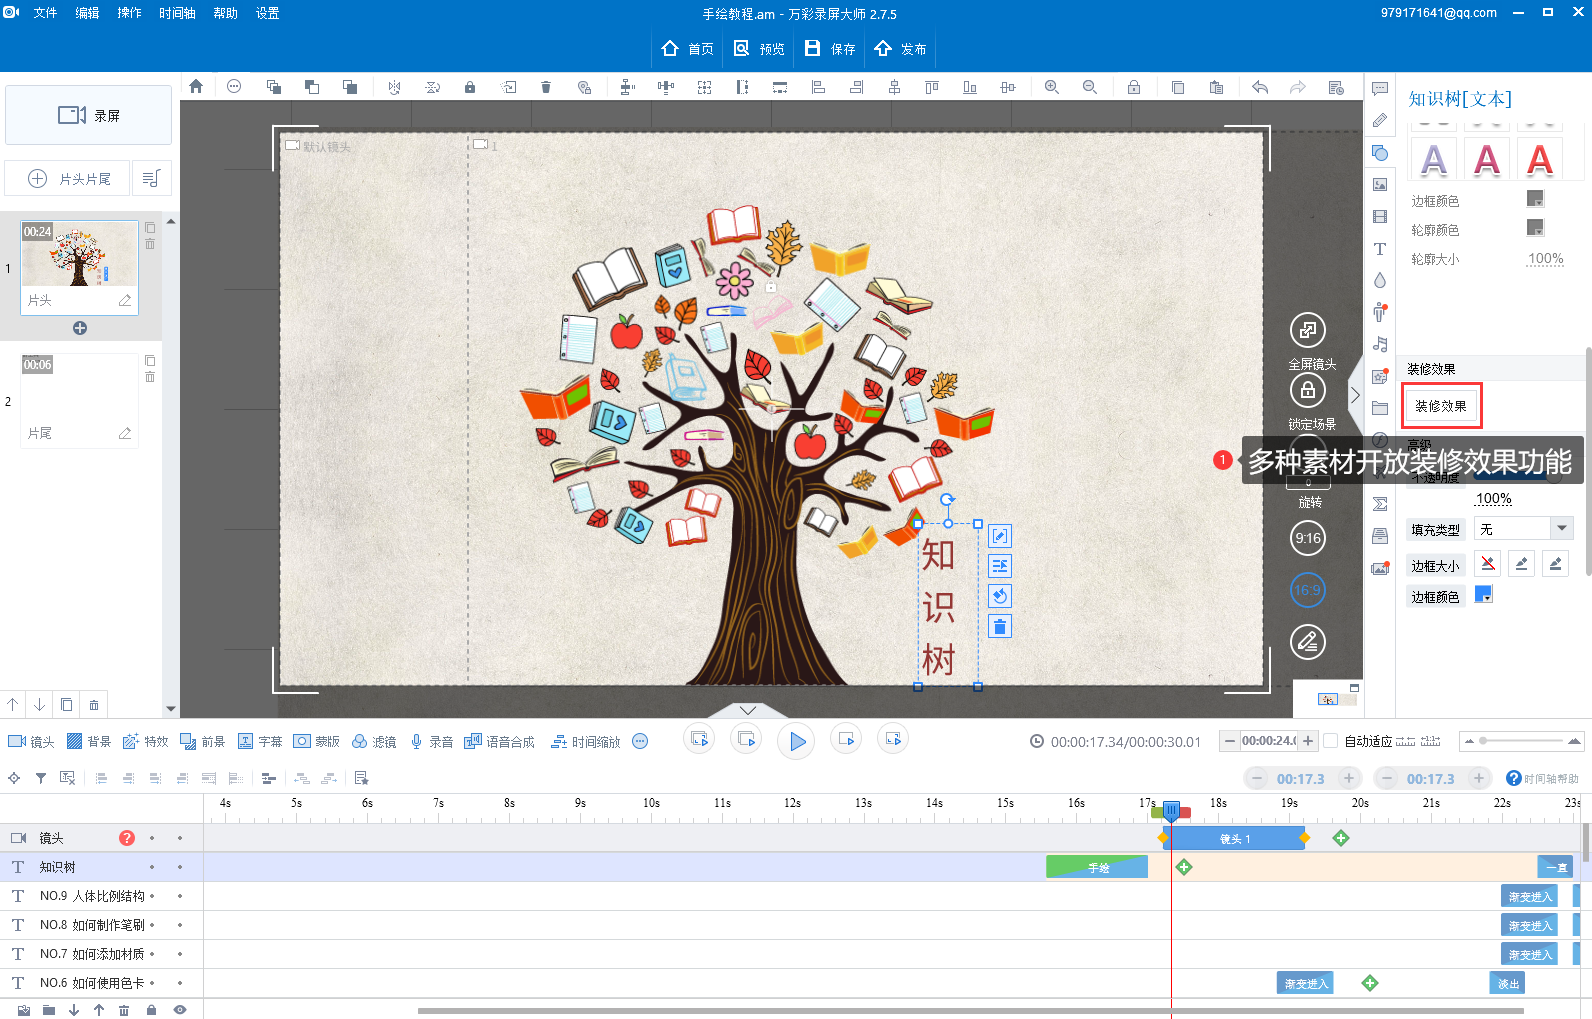This screenshot has width=1592, height=1019.
Task: Open the 文件 menu
Action: pos(45,13)
